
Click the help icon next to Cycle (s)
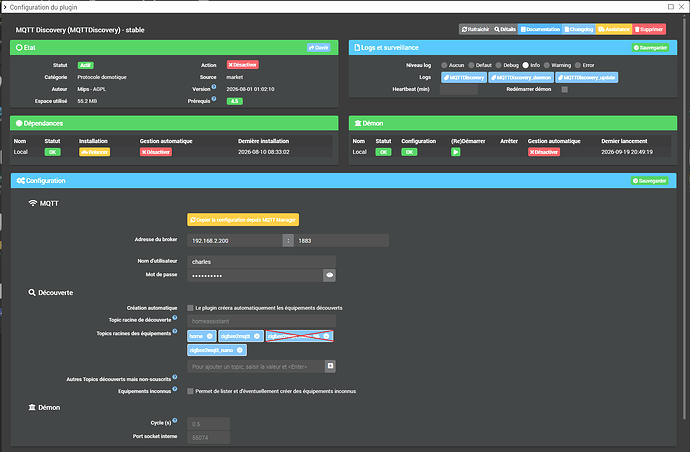click(175, 420)
